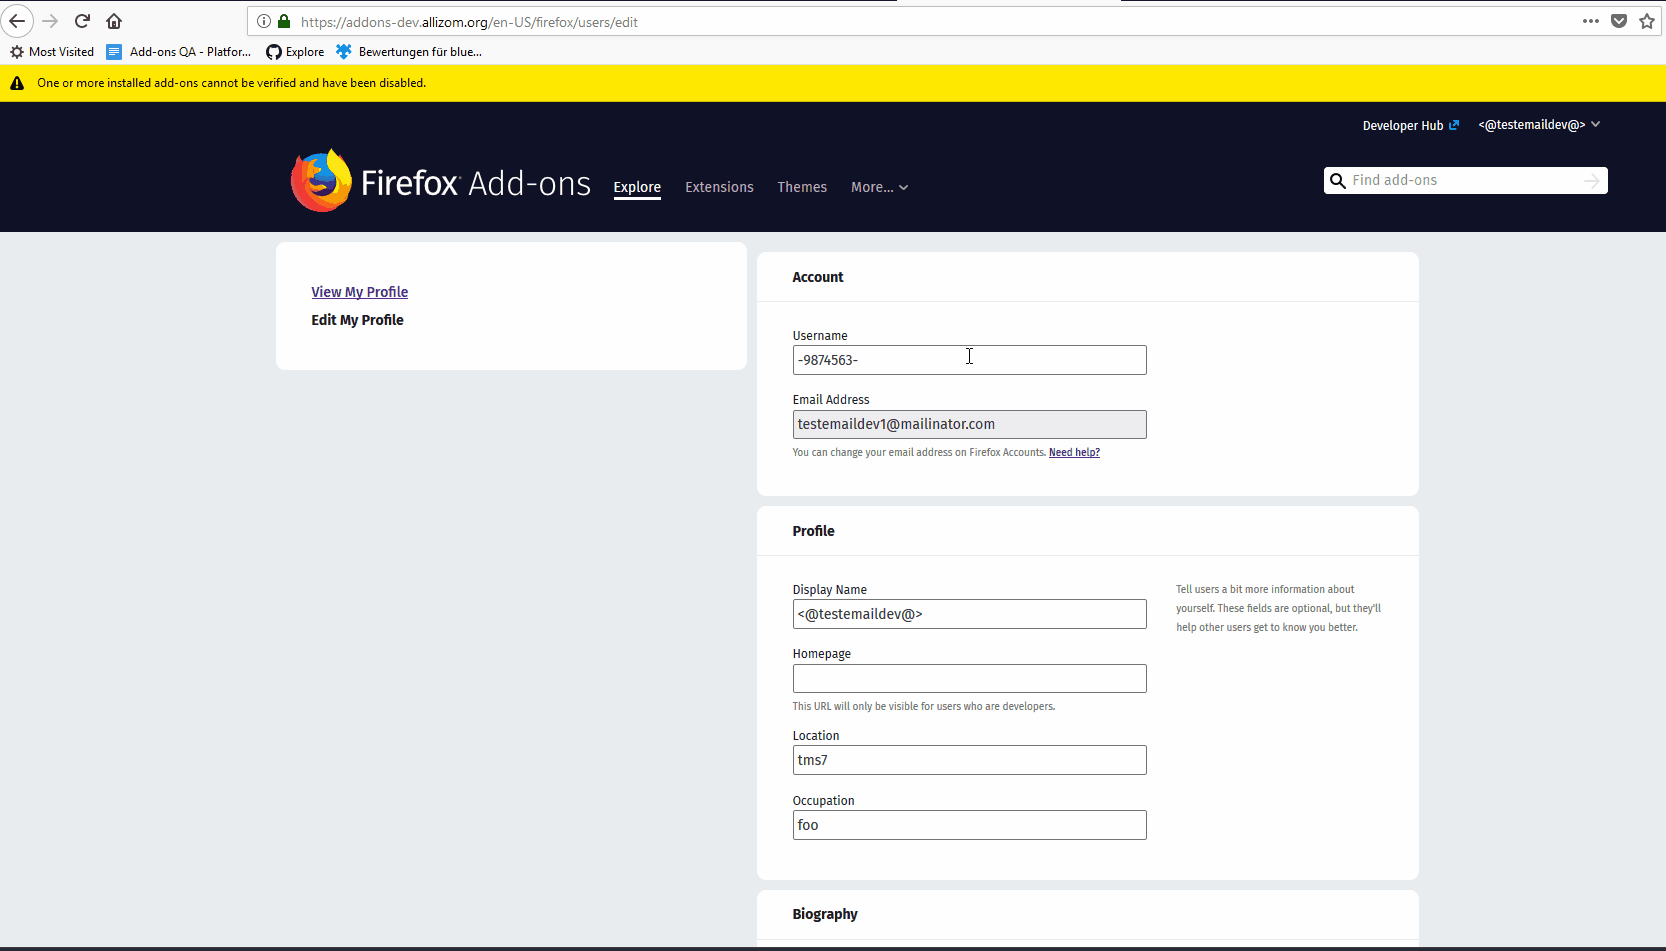Switch to the Themes tab

[802, 187]
